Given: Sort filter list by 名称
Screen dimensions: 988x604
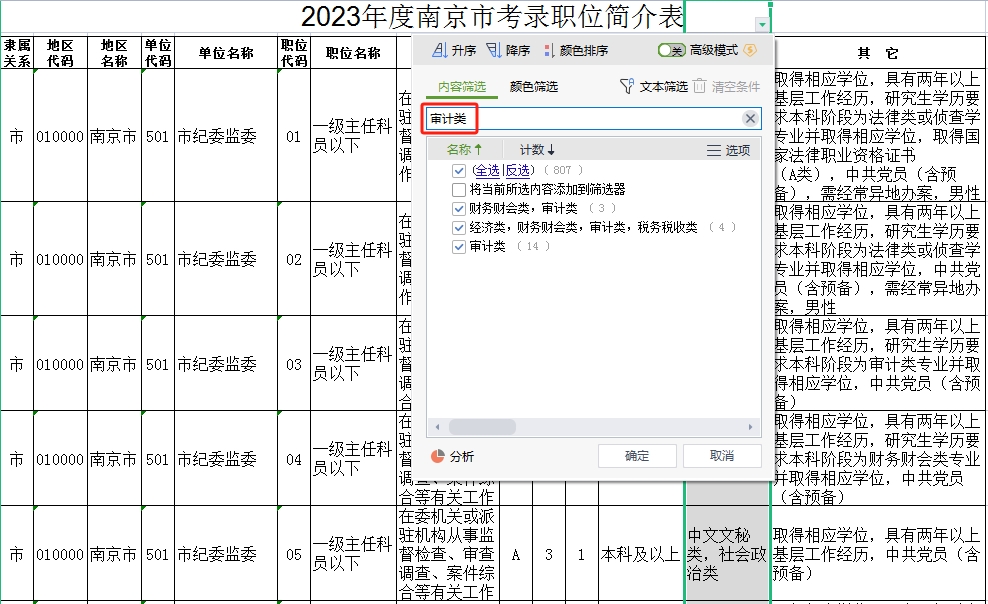Looking at the screenshot, I should (464, 150).
